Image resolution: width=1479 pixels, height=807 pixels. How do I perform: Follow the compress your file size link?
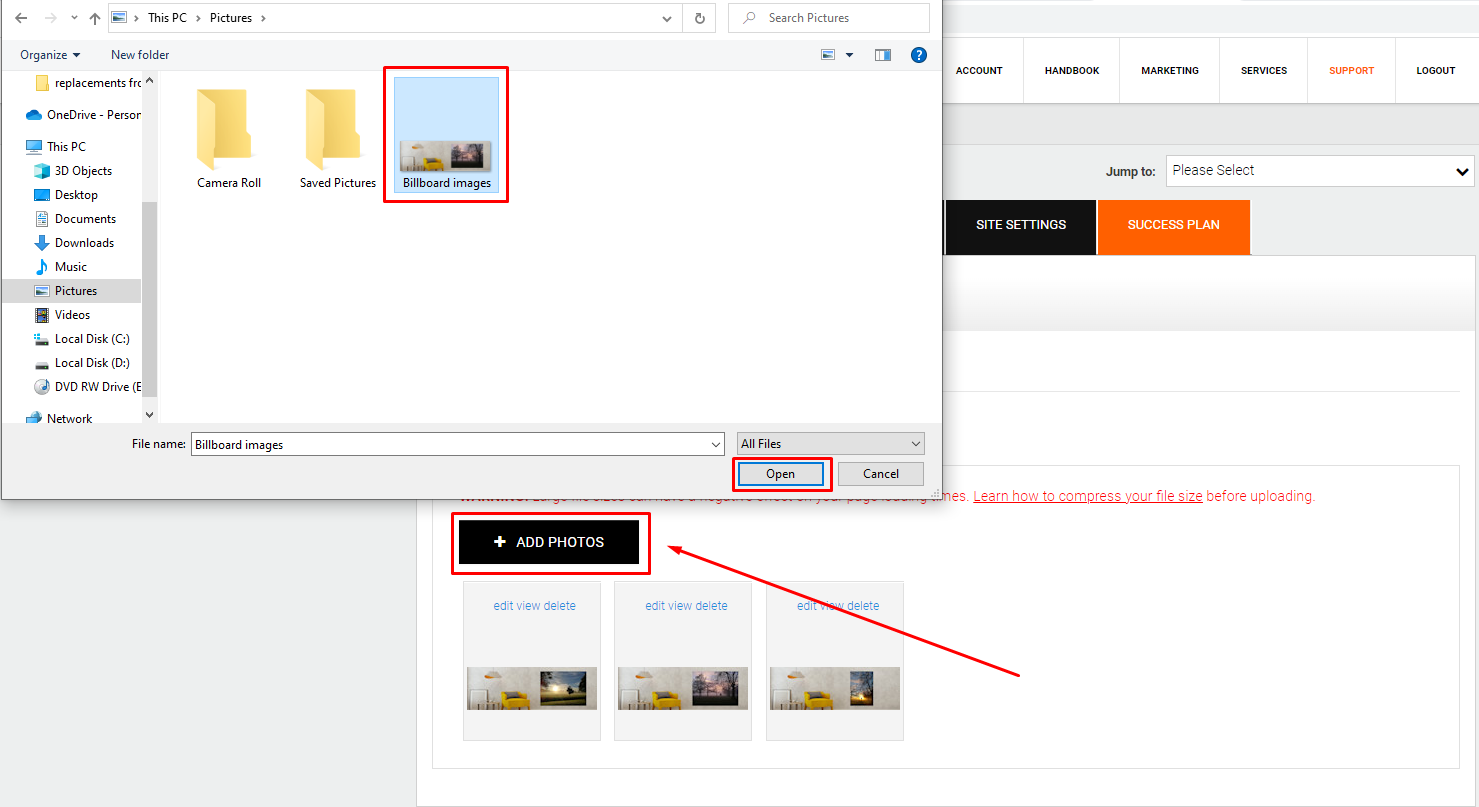(x=1088, y=496)
